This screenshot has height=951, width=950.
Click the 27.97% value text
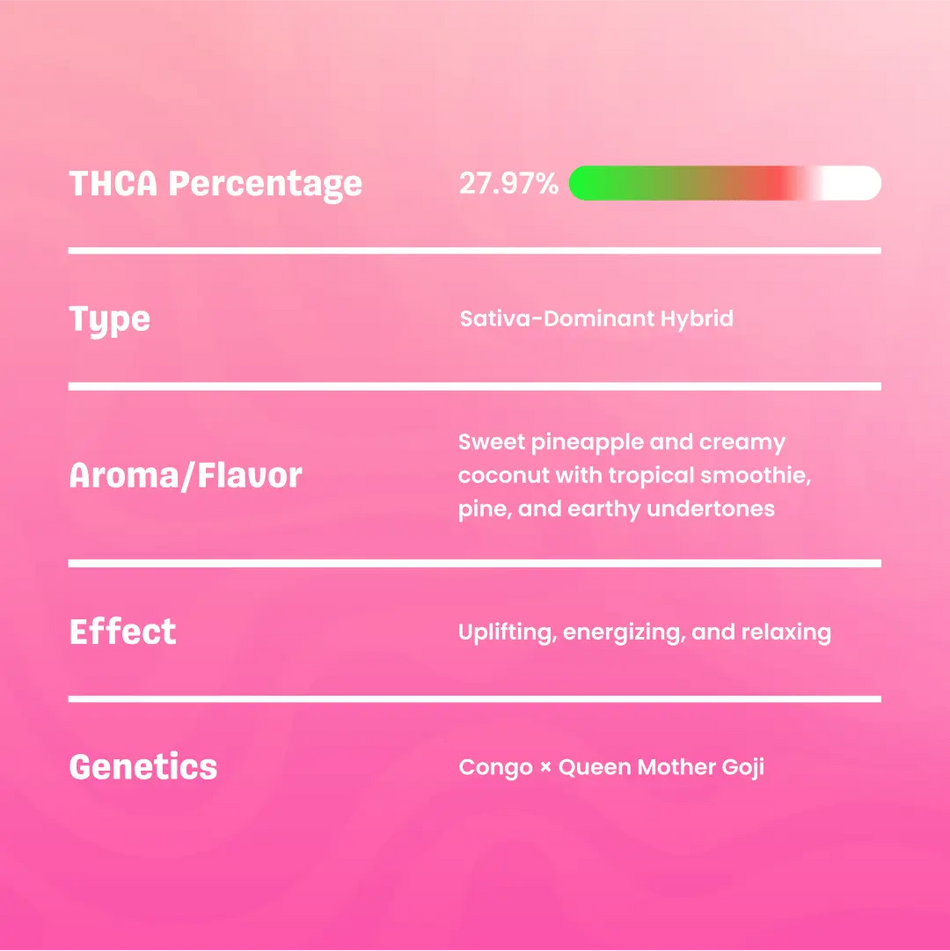click(508, 184)
